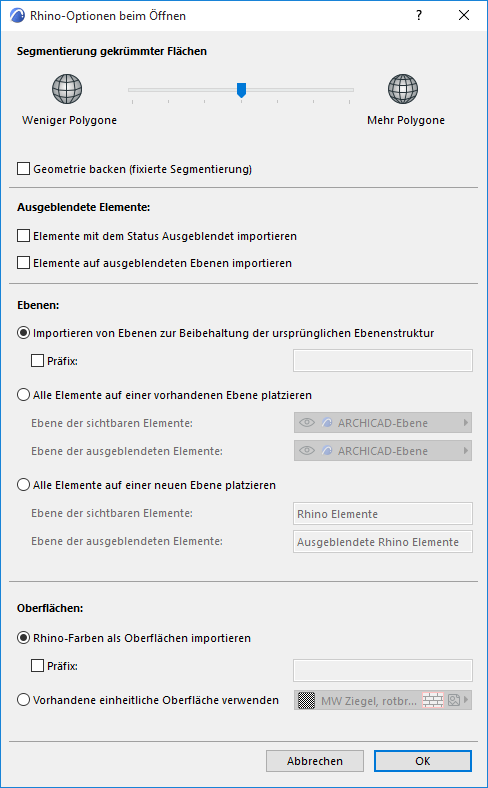The width and height of the screenshot is (488, 788).
Task: Click the Rhino Elemente text field
Action: [x=382, y=514]
